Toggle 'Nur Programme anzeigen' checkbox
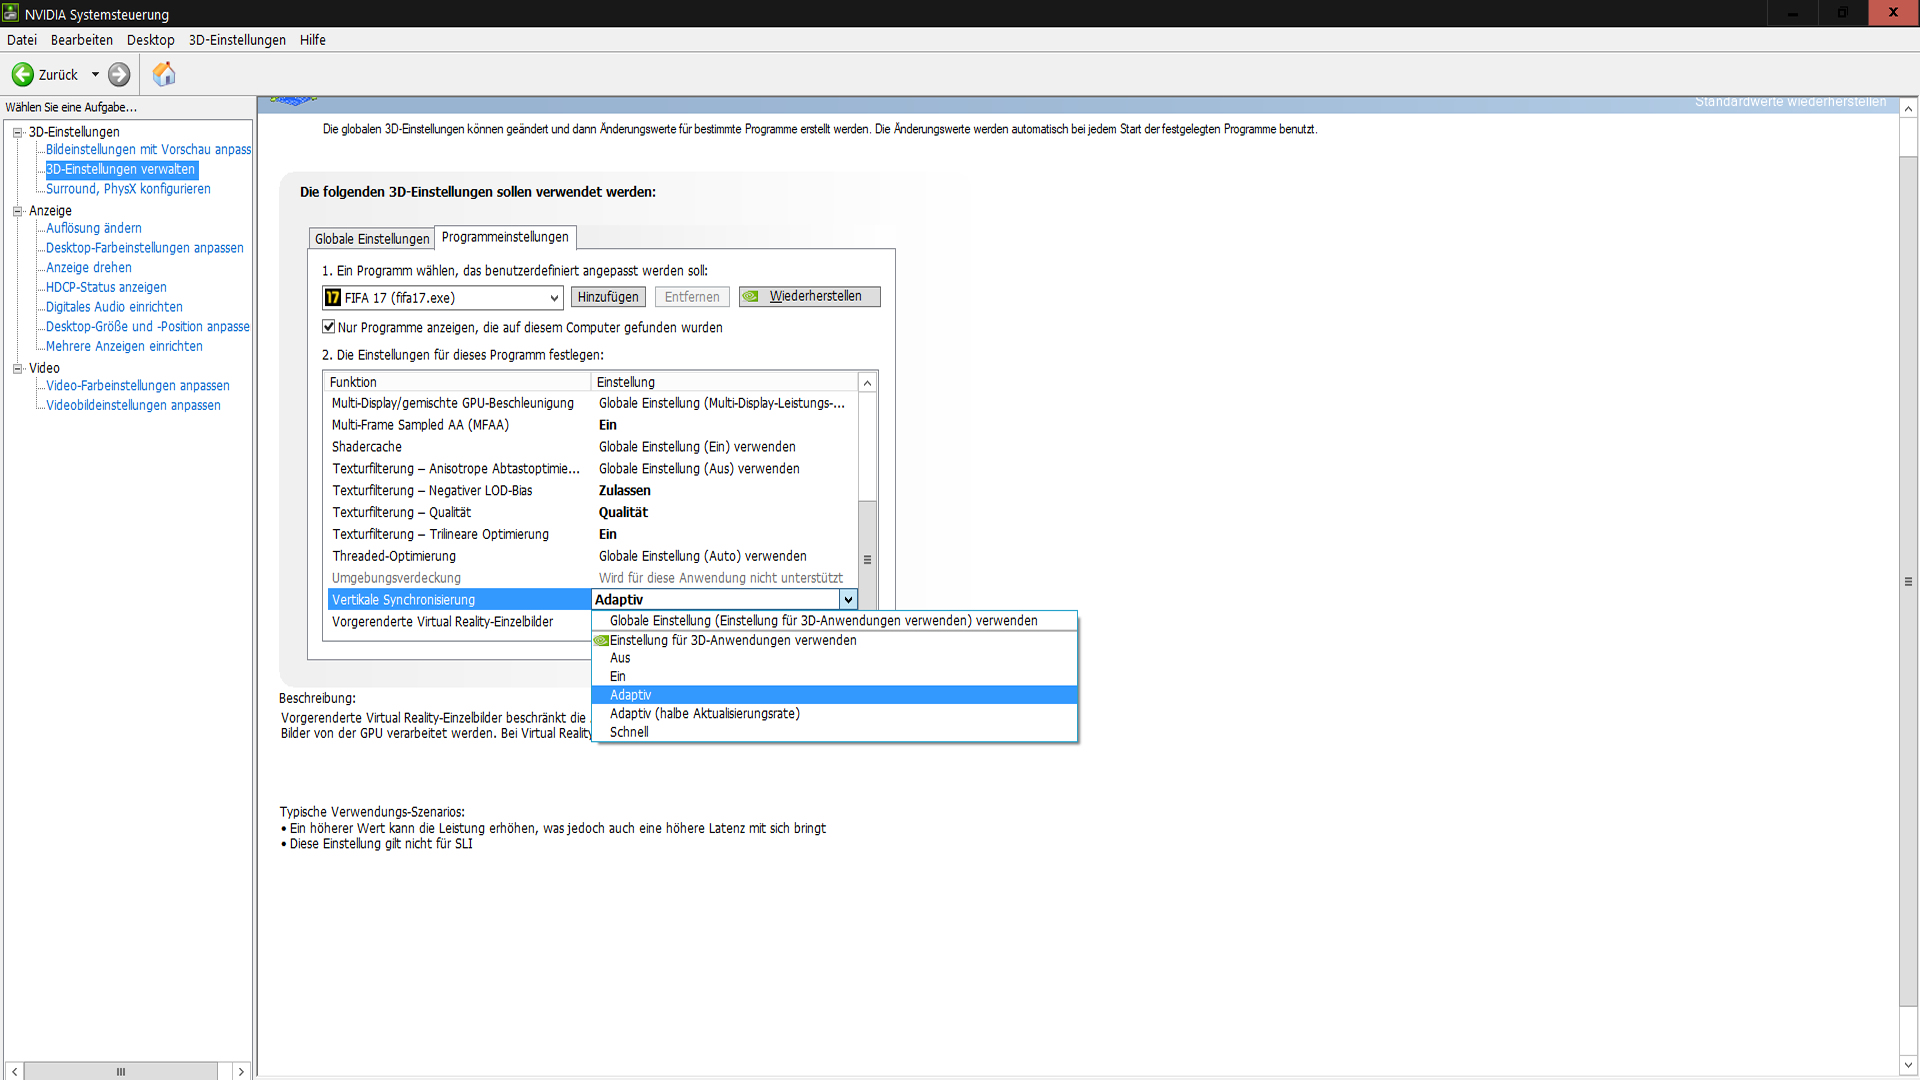 (329, 327)
